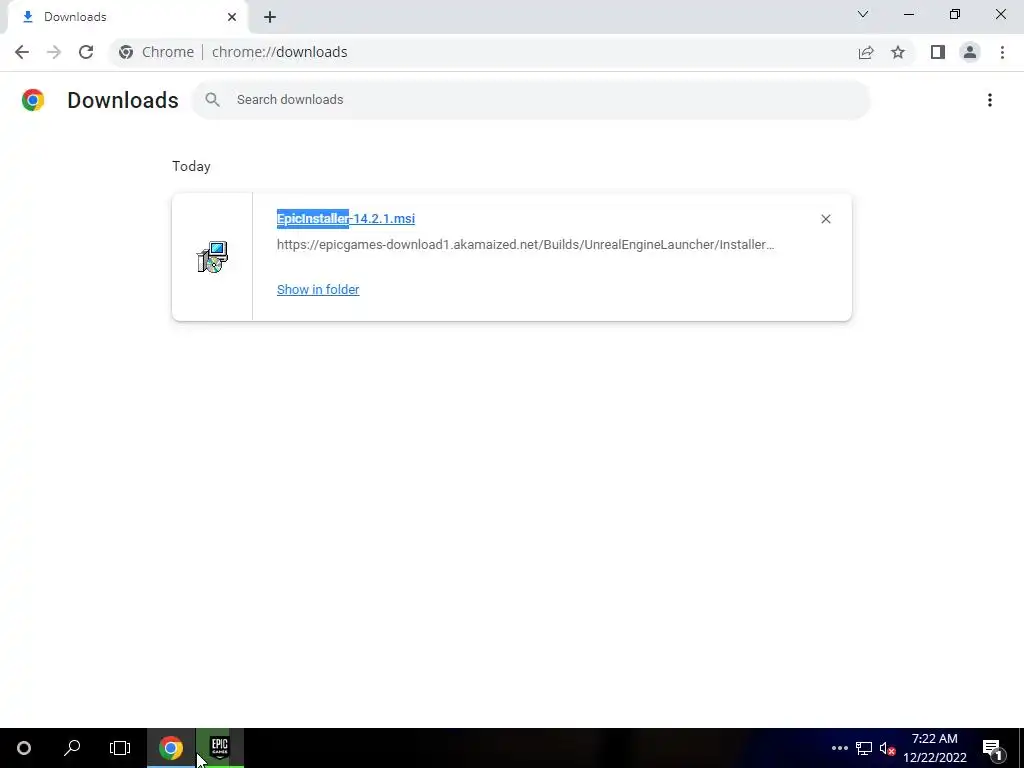Open Epic Games launcher taskbar icon
The height and width of the screenshot is (768, 1024).
219,748
